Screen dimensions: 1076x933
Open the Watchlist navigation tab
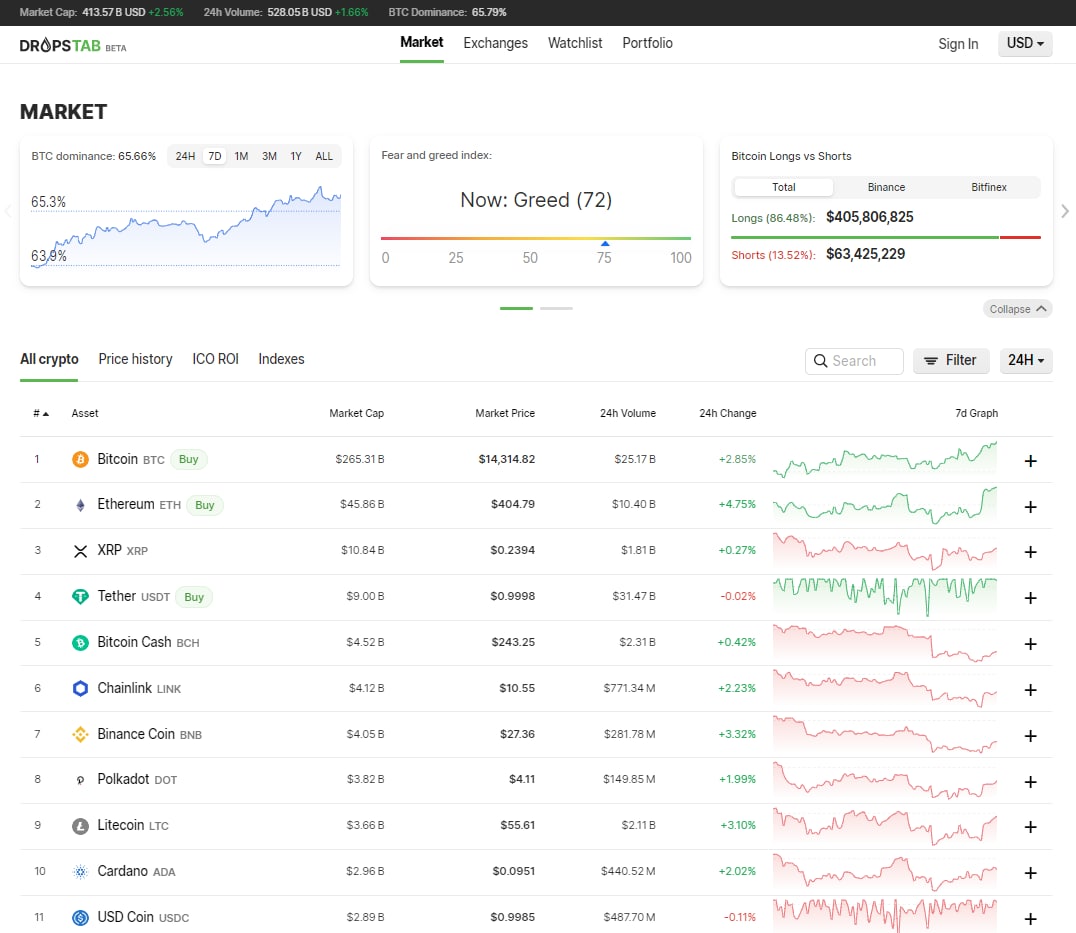(x=575, y=43)
